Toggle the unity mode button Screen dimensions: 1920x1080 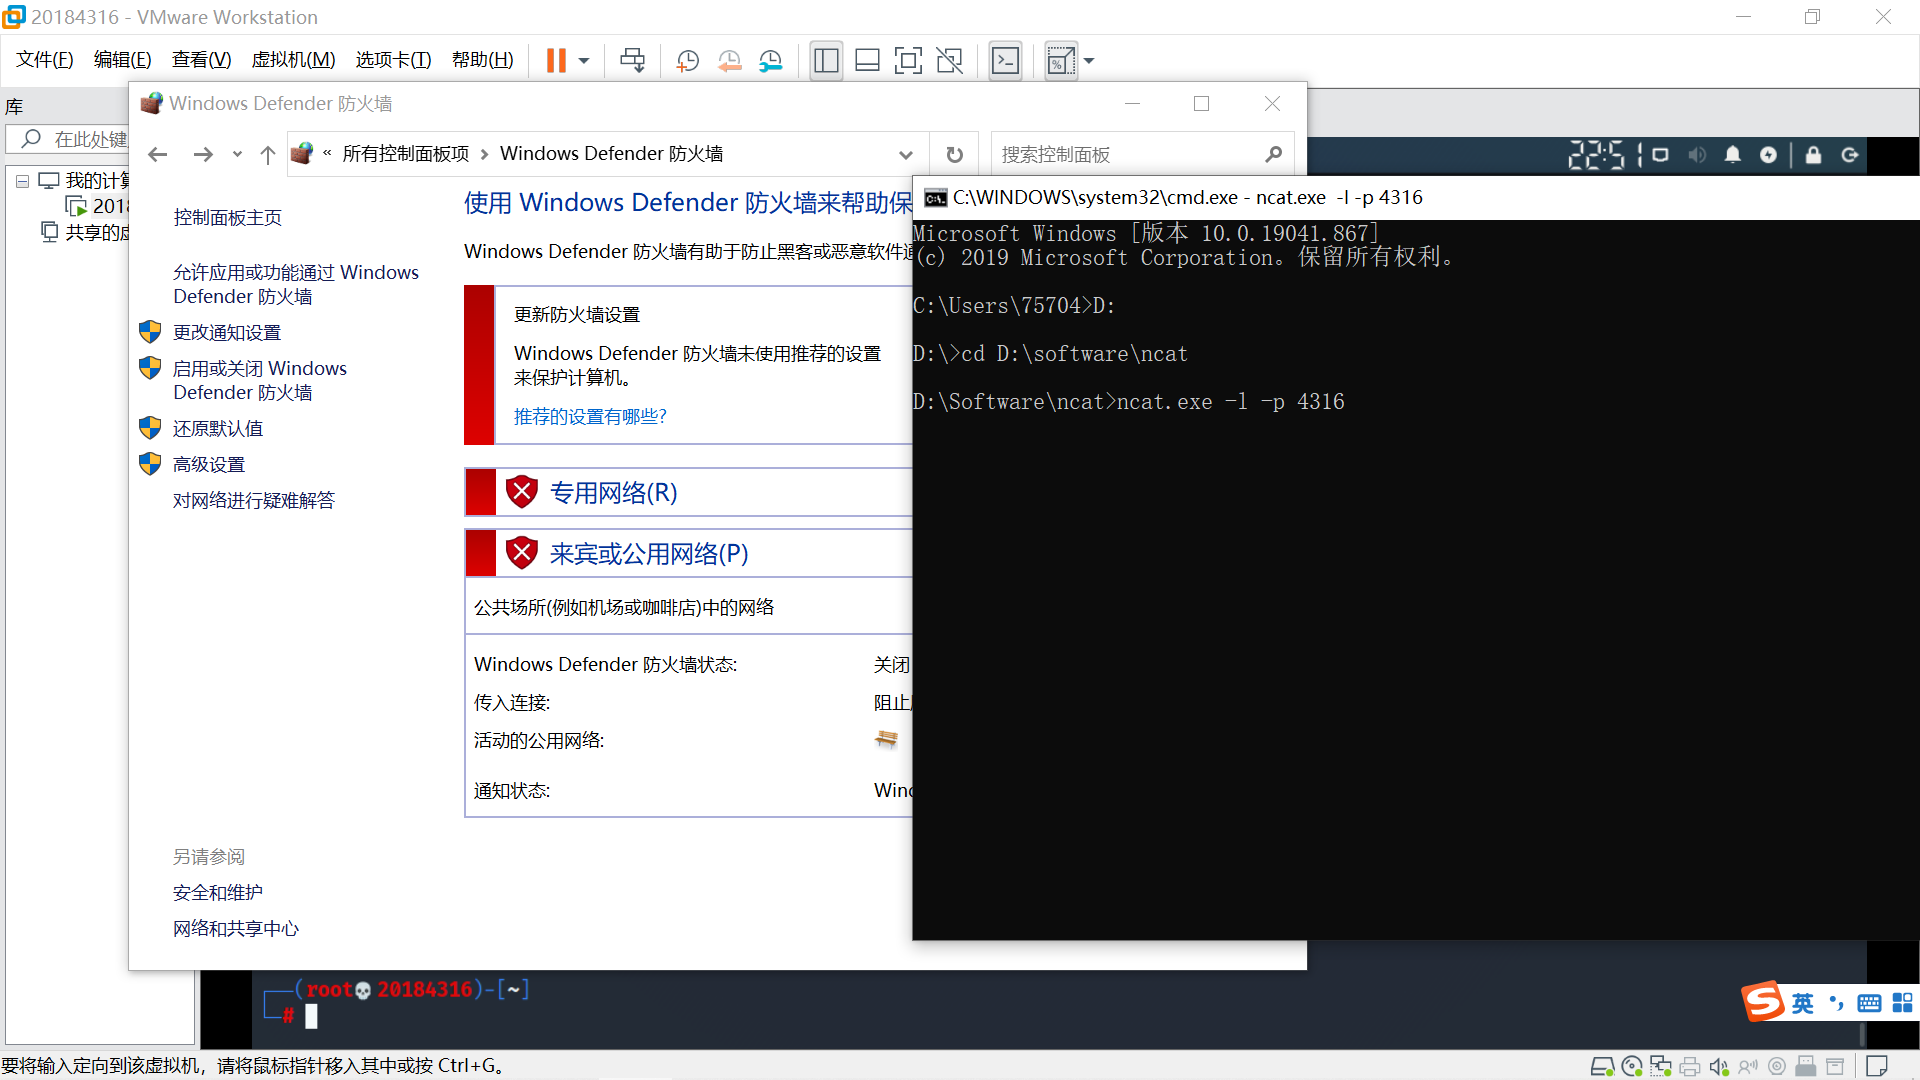tap(949, 61)
